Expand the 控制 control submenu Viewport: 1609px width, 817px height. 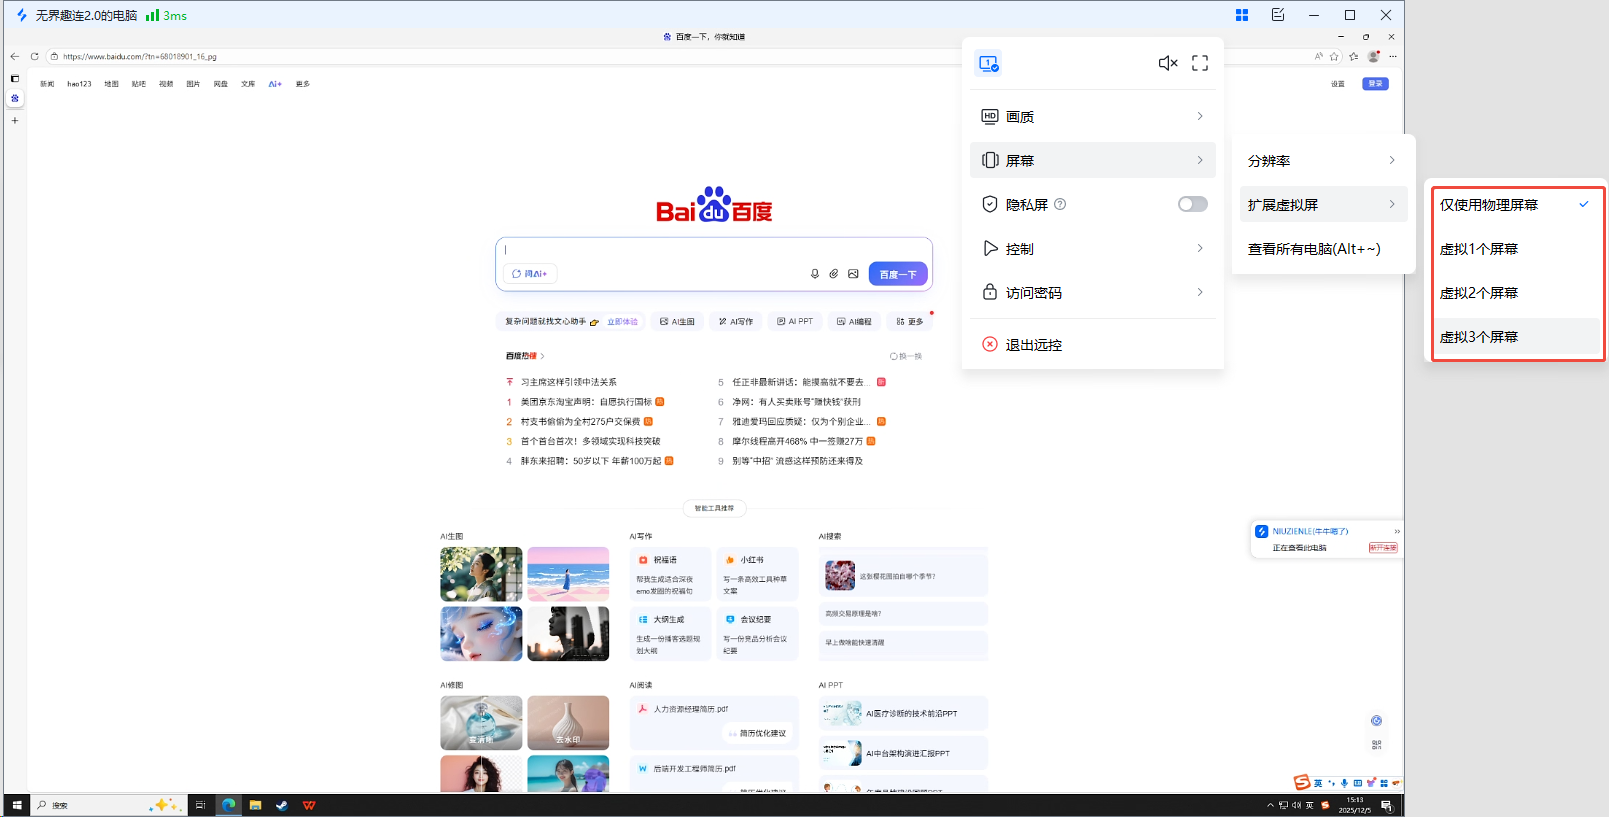coord(1093,248)
